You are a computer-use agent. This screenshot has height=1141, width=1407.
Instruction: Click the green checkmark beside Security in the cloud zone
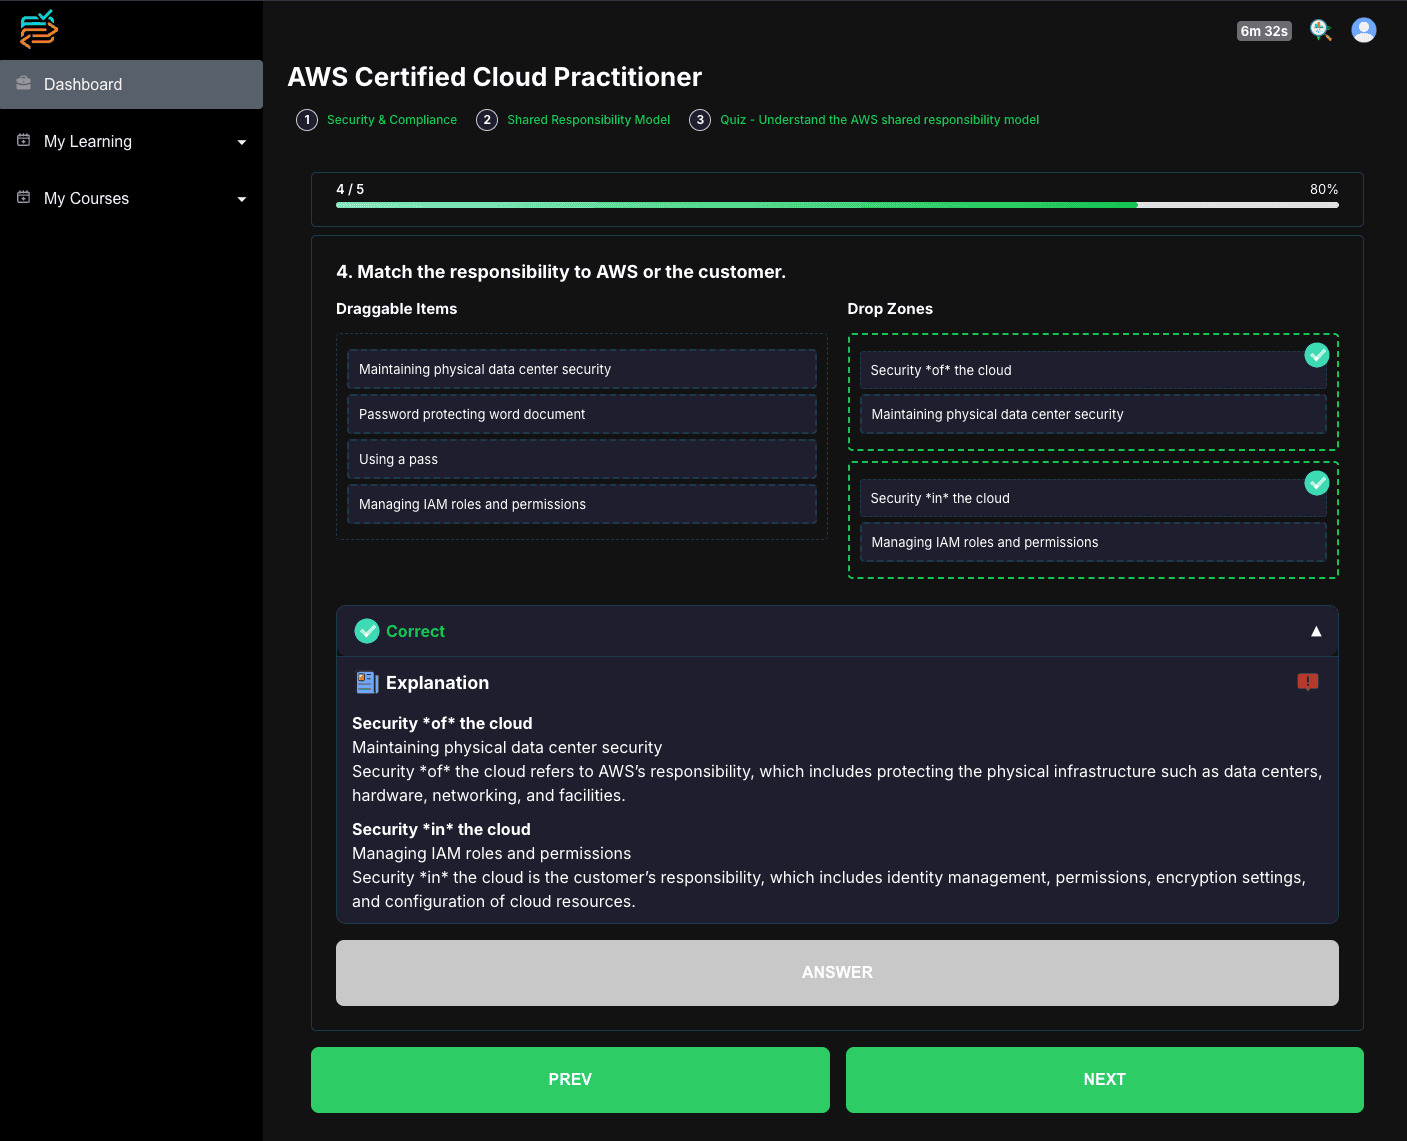(1317, 483)
